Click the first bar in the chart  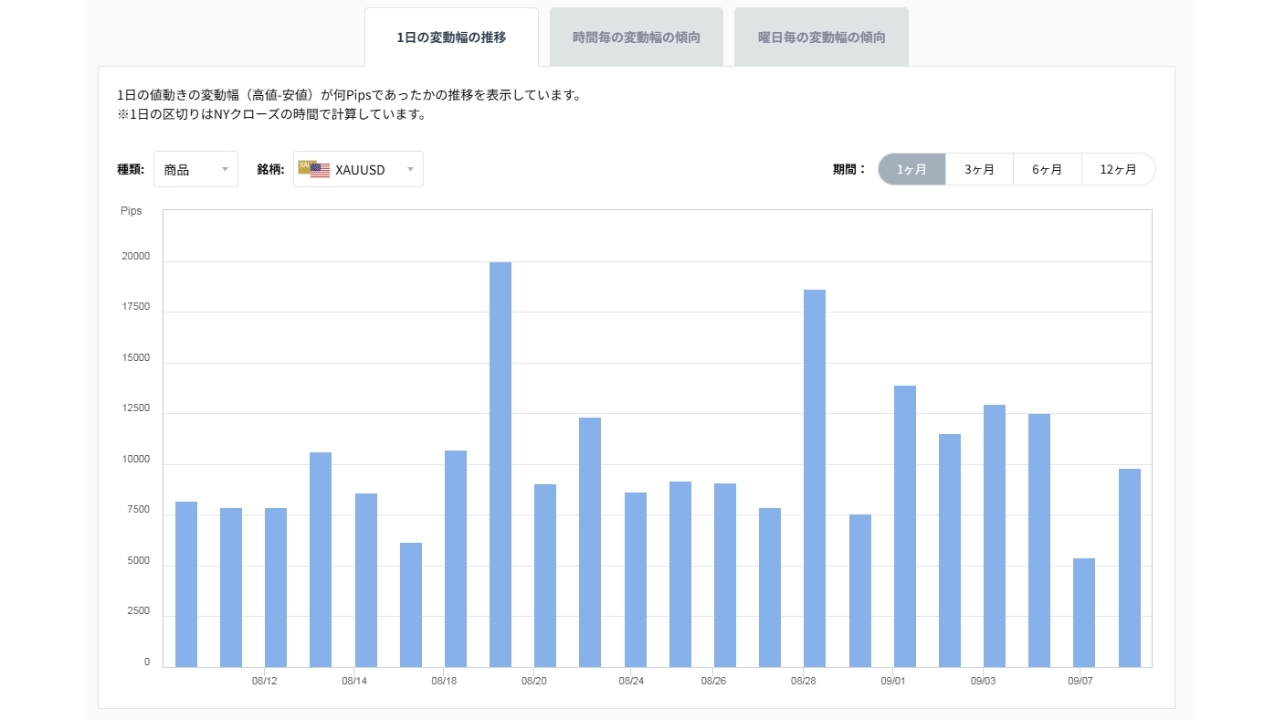[x=186, y=584]
